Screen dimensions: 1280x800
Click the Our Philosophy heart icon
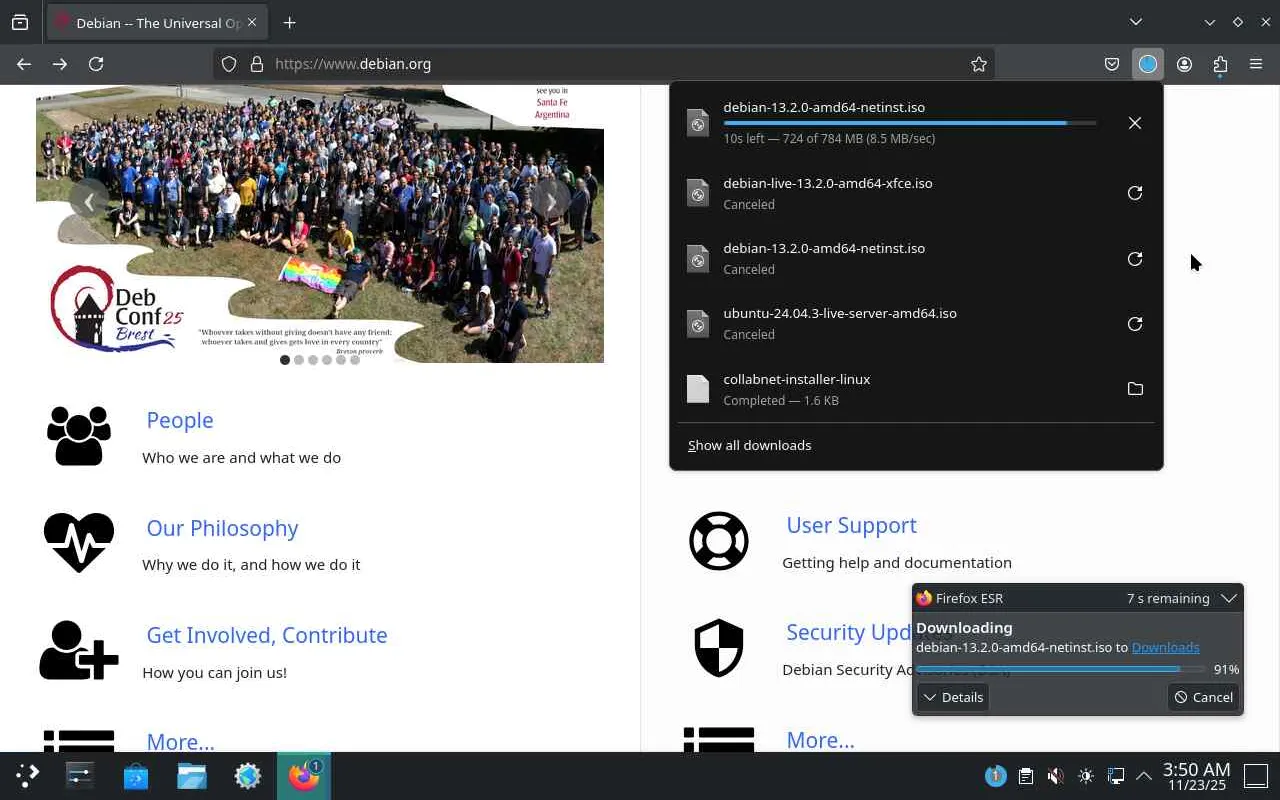tap(79, 542)
